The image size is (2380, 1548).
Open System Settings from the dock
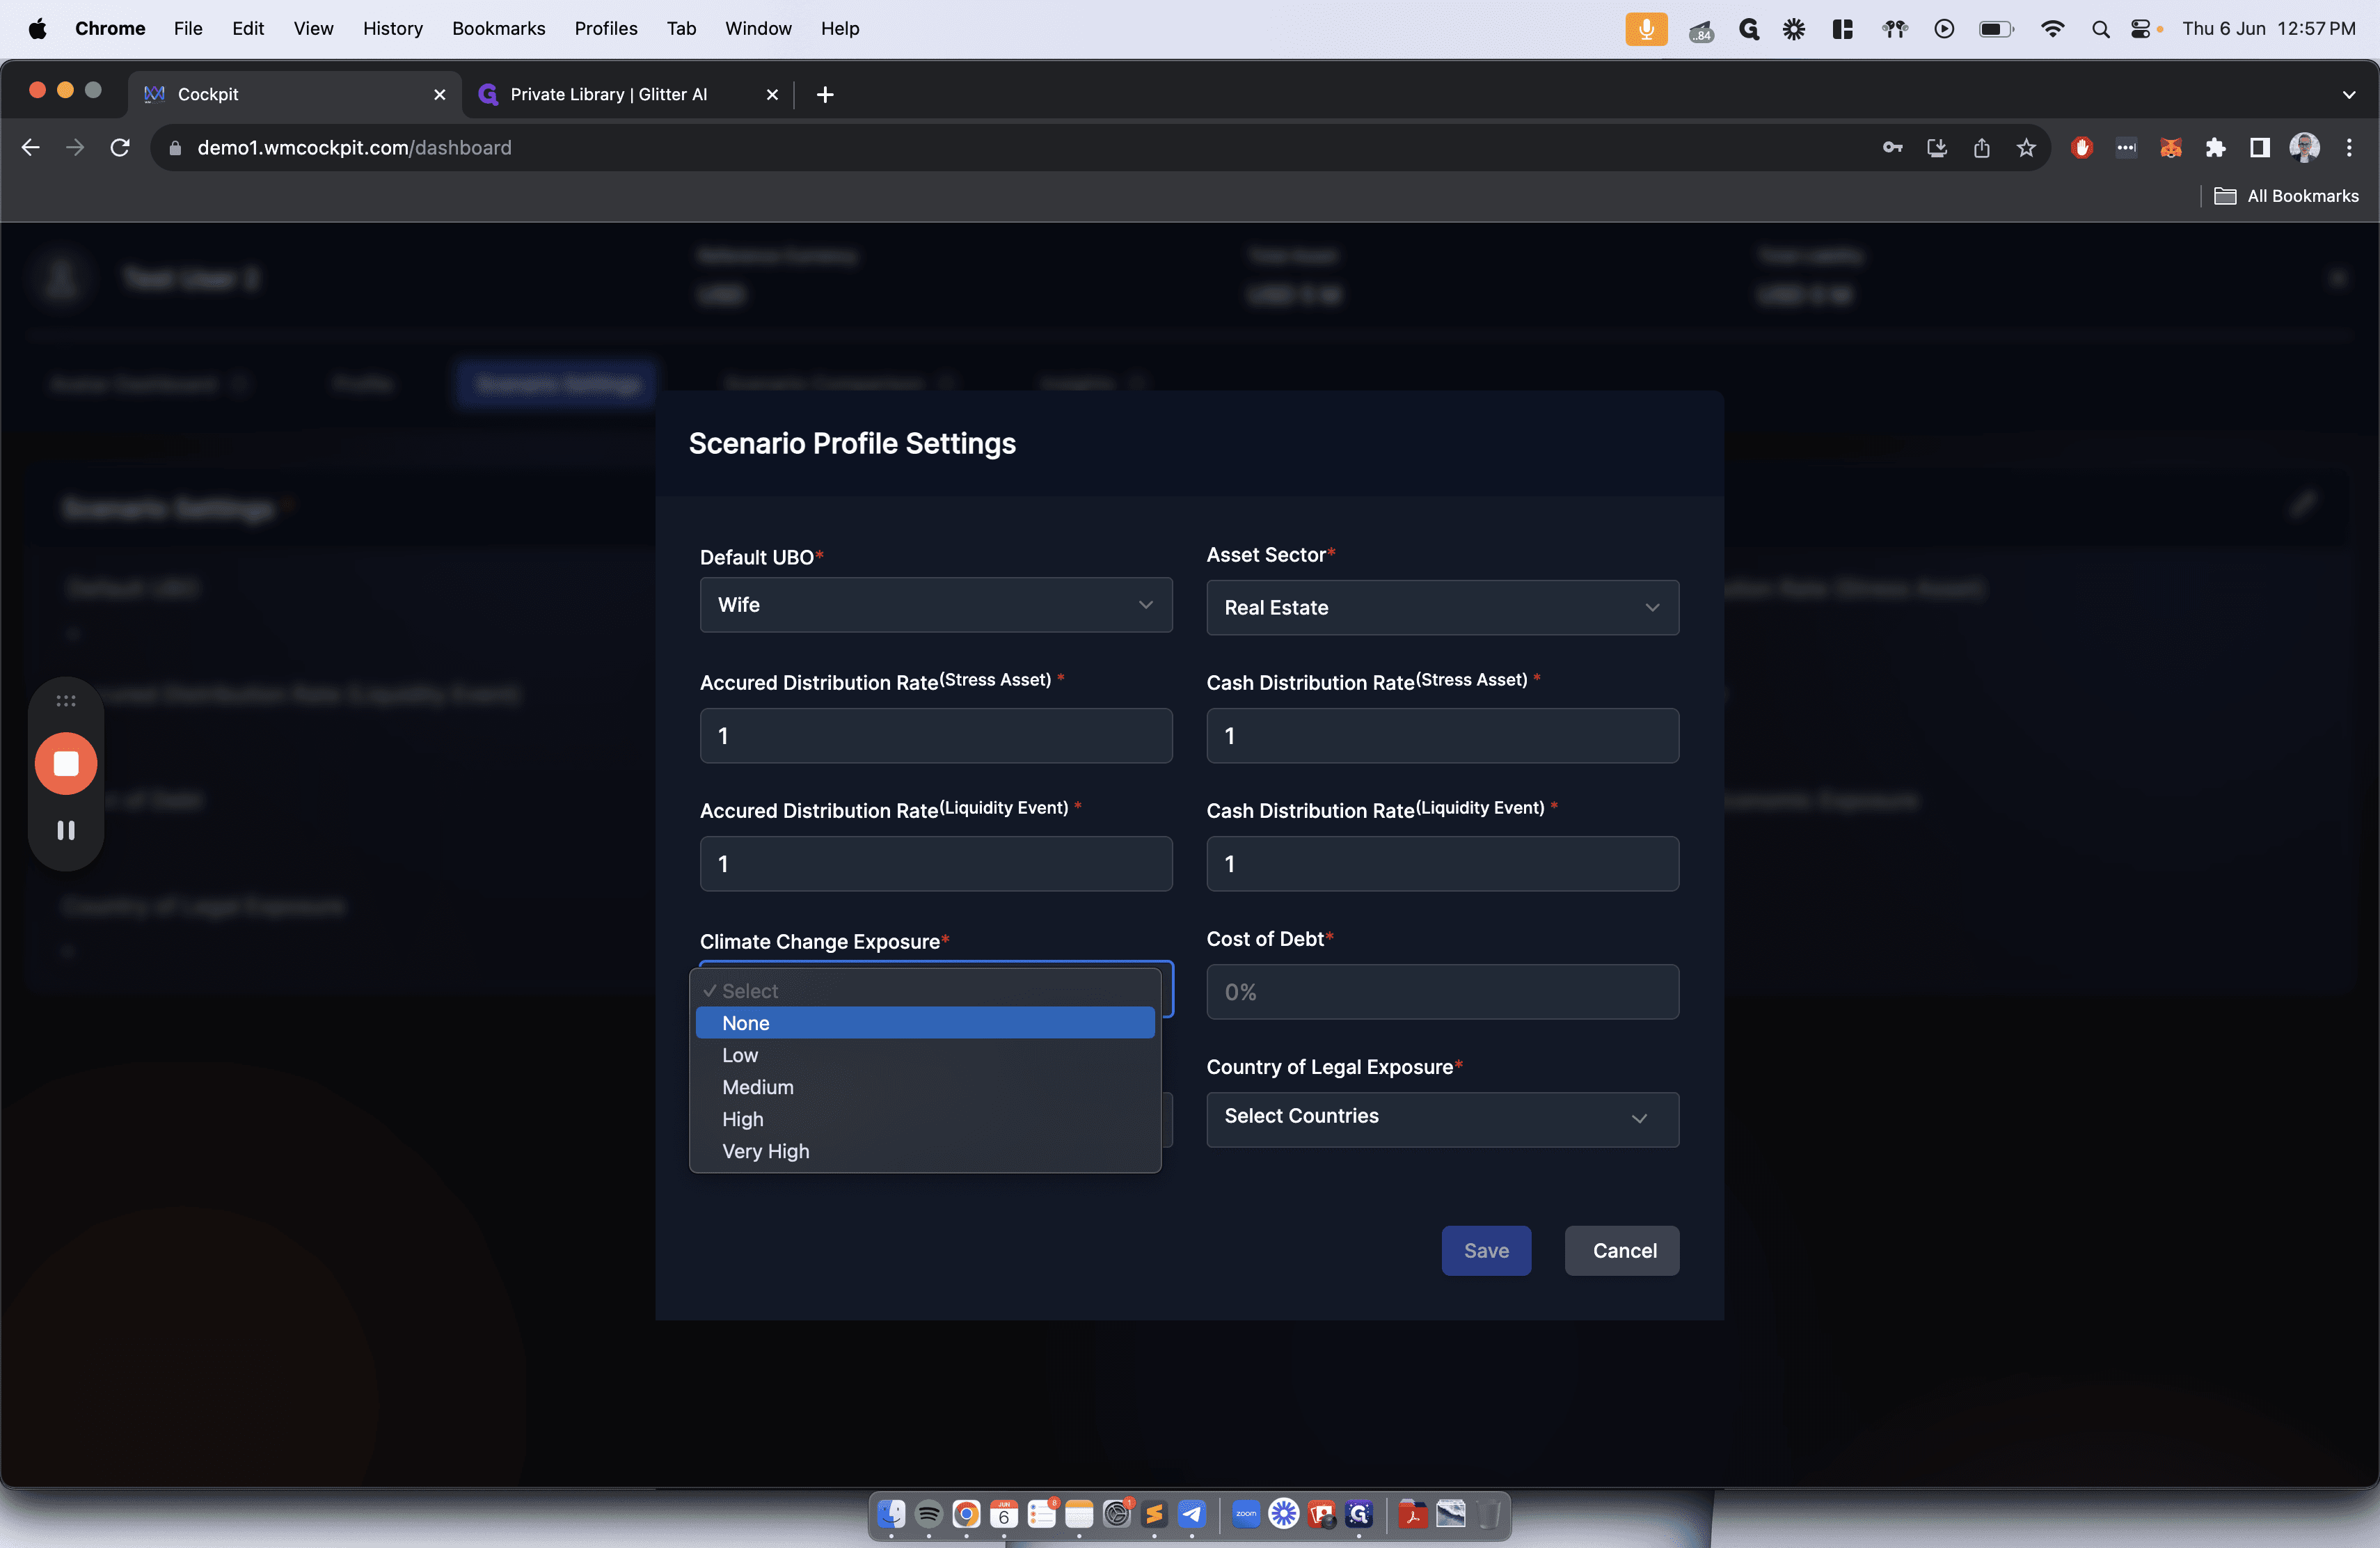pyautogui.click(x=1117, y=1514)
